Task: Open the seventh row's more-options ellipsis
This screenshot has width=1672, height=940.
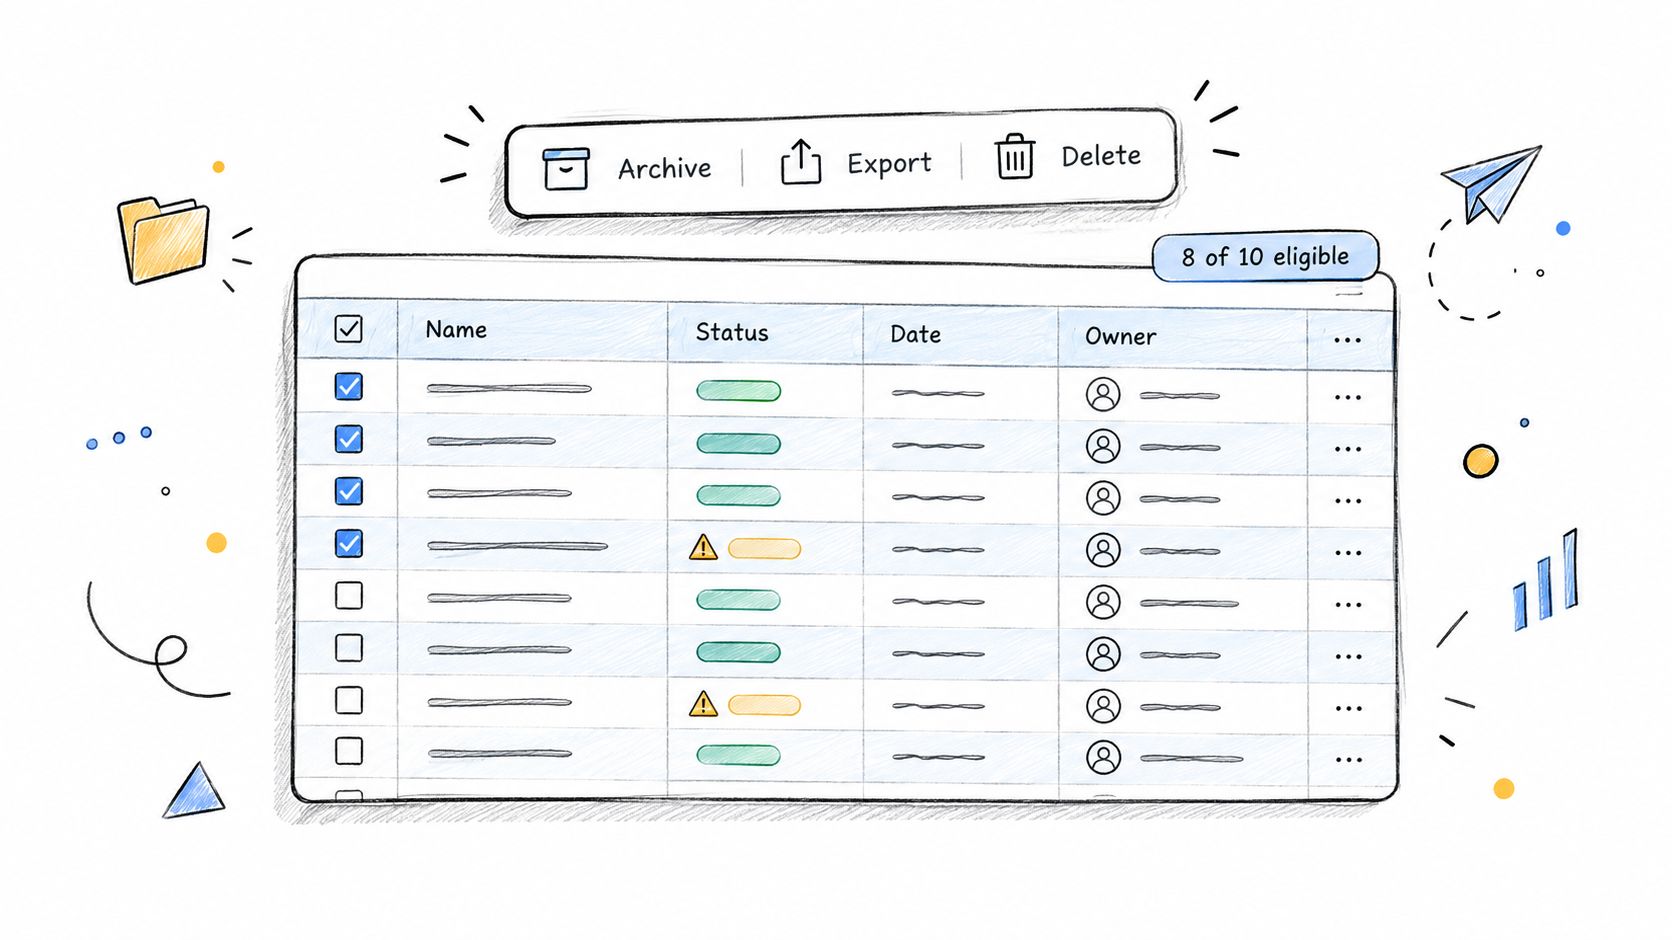Action: 1347,709
